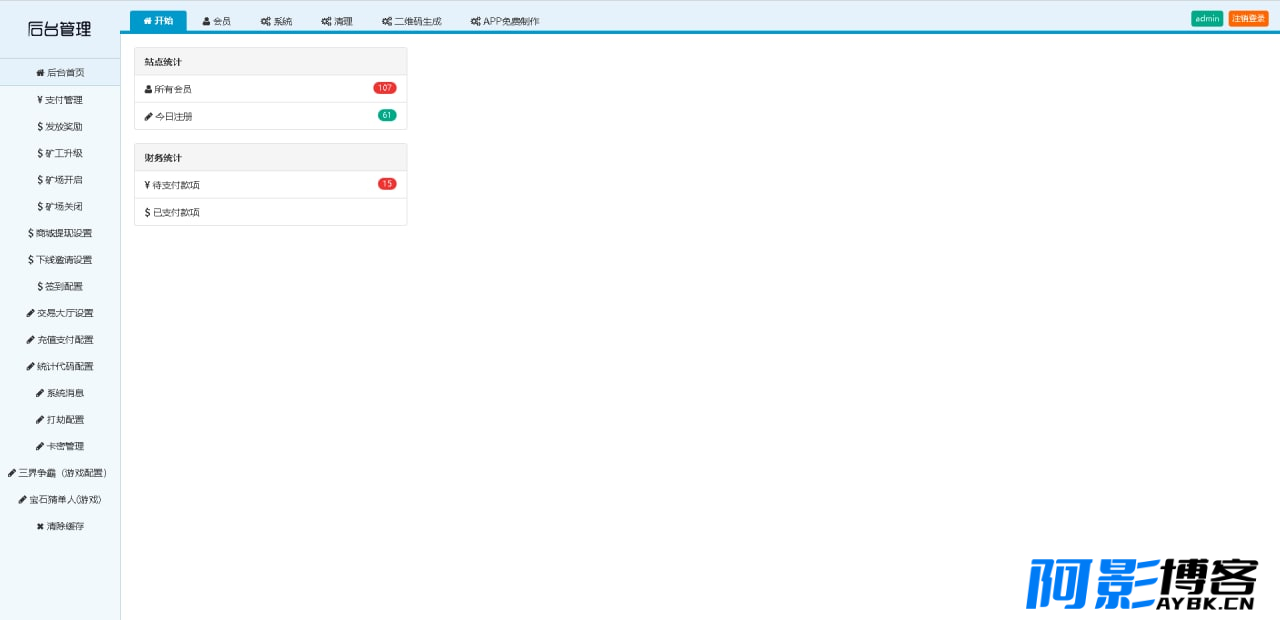Click the pencil icon beside 打劫配置
Screen dimensions: 1280x620
[40, 420]
